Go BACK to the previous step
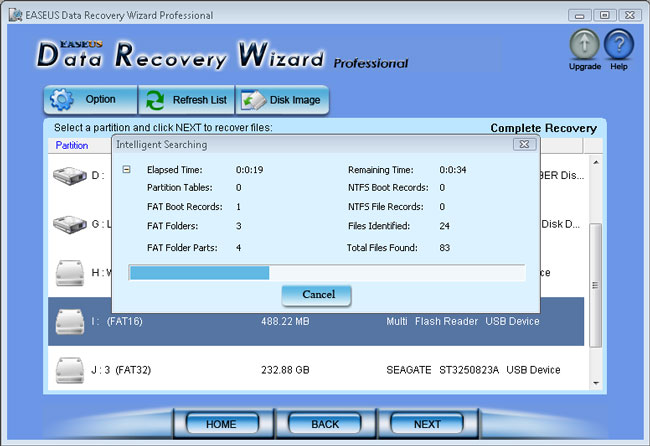Viewport: 650px width, 446px height. click(325, 424)
